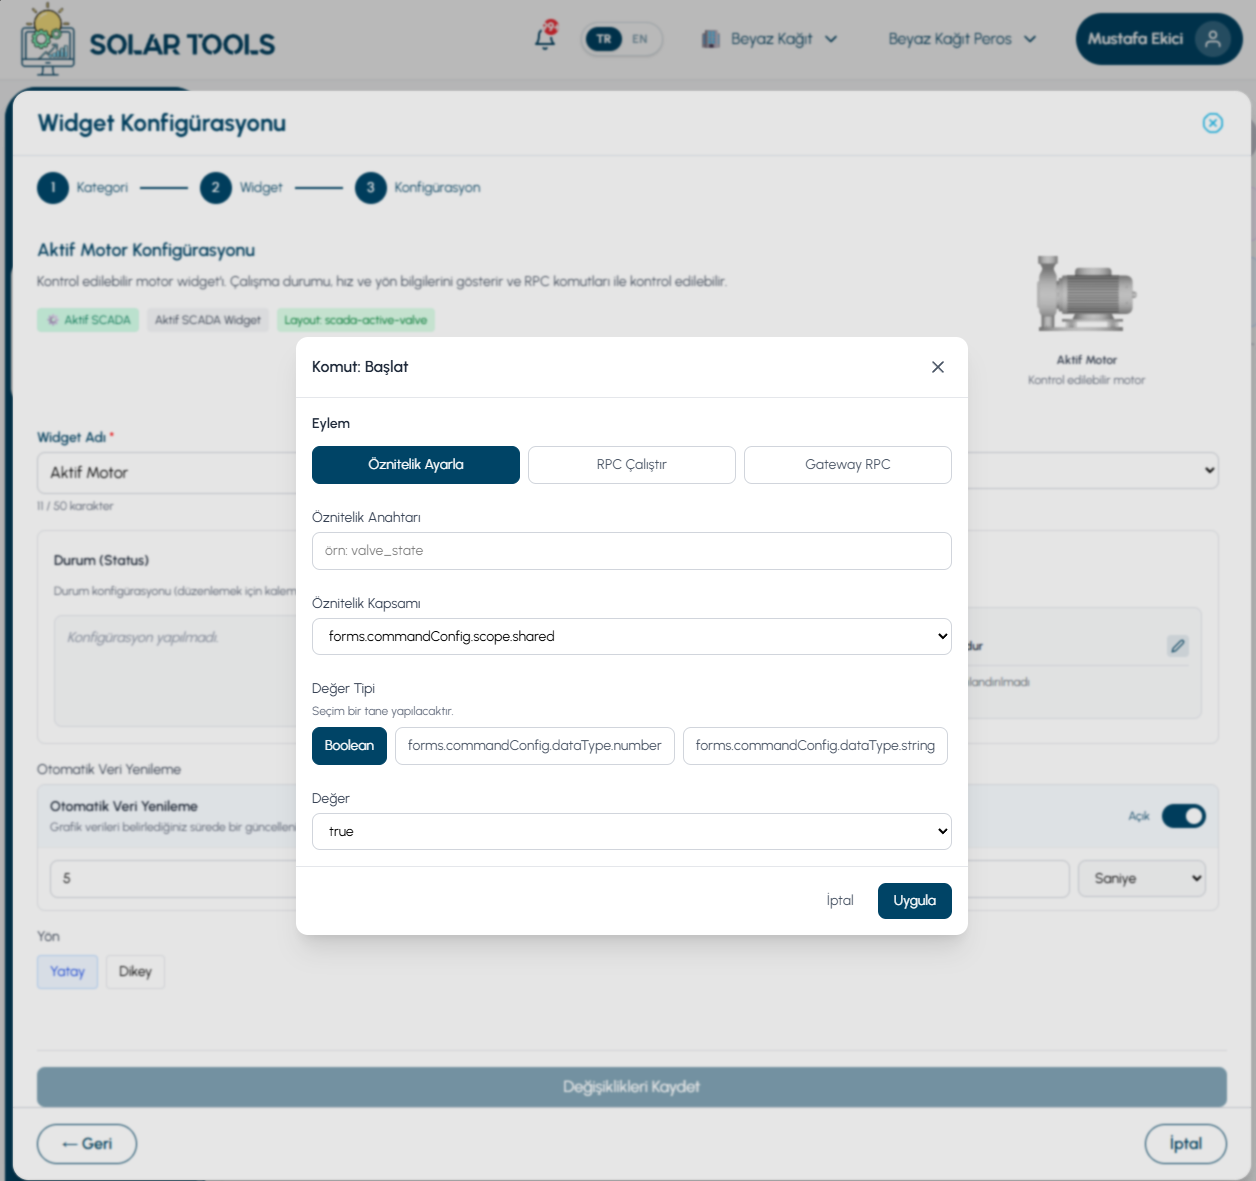
Task: Click Uygula to apply command
Action: click(x=915, y=901)
